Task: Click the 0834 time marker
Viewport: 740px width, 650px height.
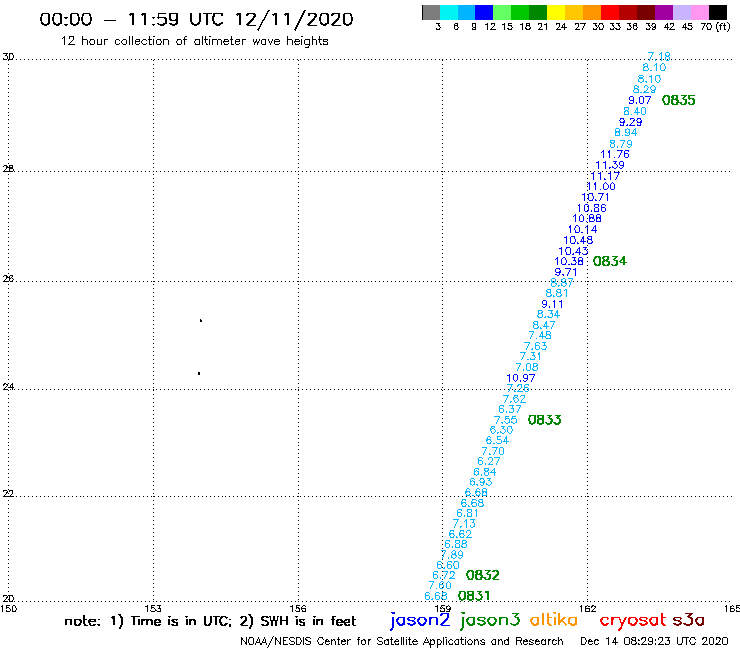Action: pos(610,261)
